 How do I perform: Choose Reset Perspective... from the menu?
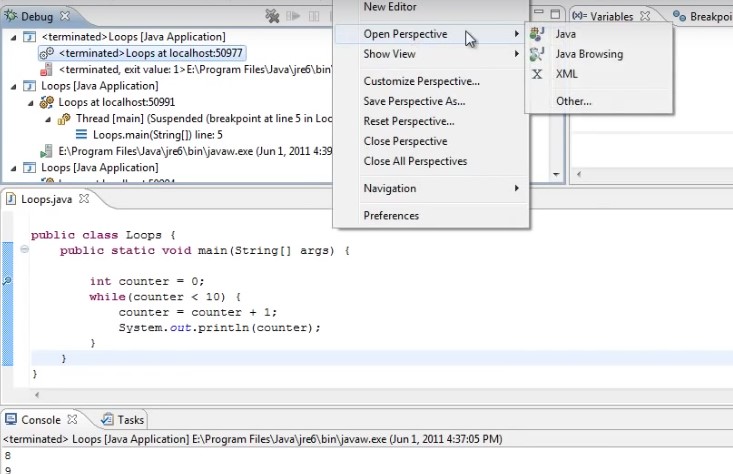[x=408, y=121]
